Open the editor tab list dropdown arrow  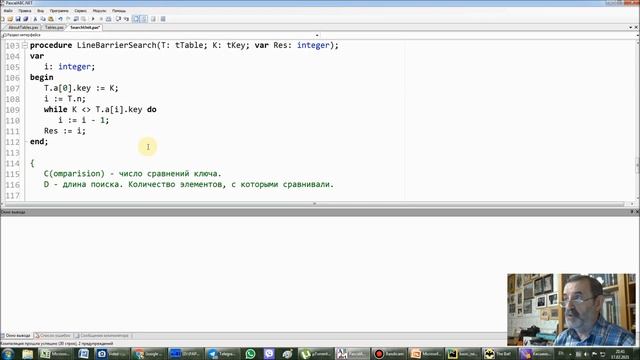(x=631, y=27)
